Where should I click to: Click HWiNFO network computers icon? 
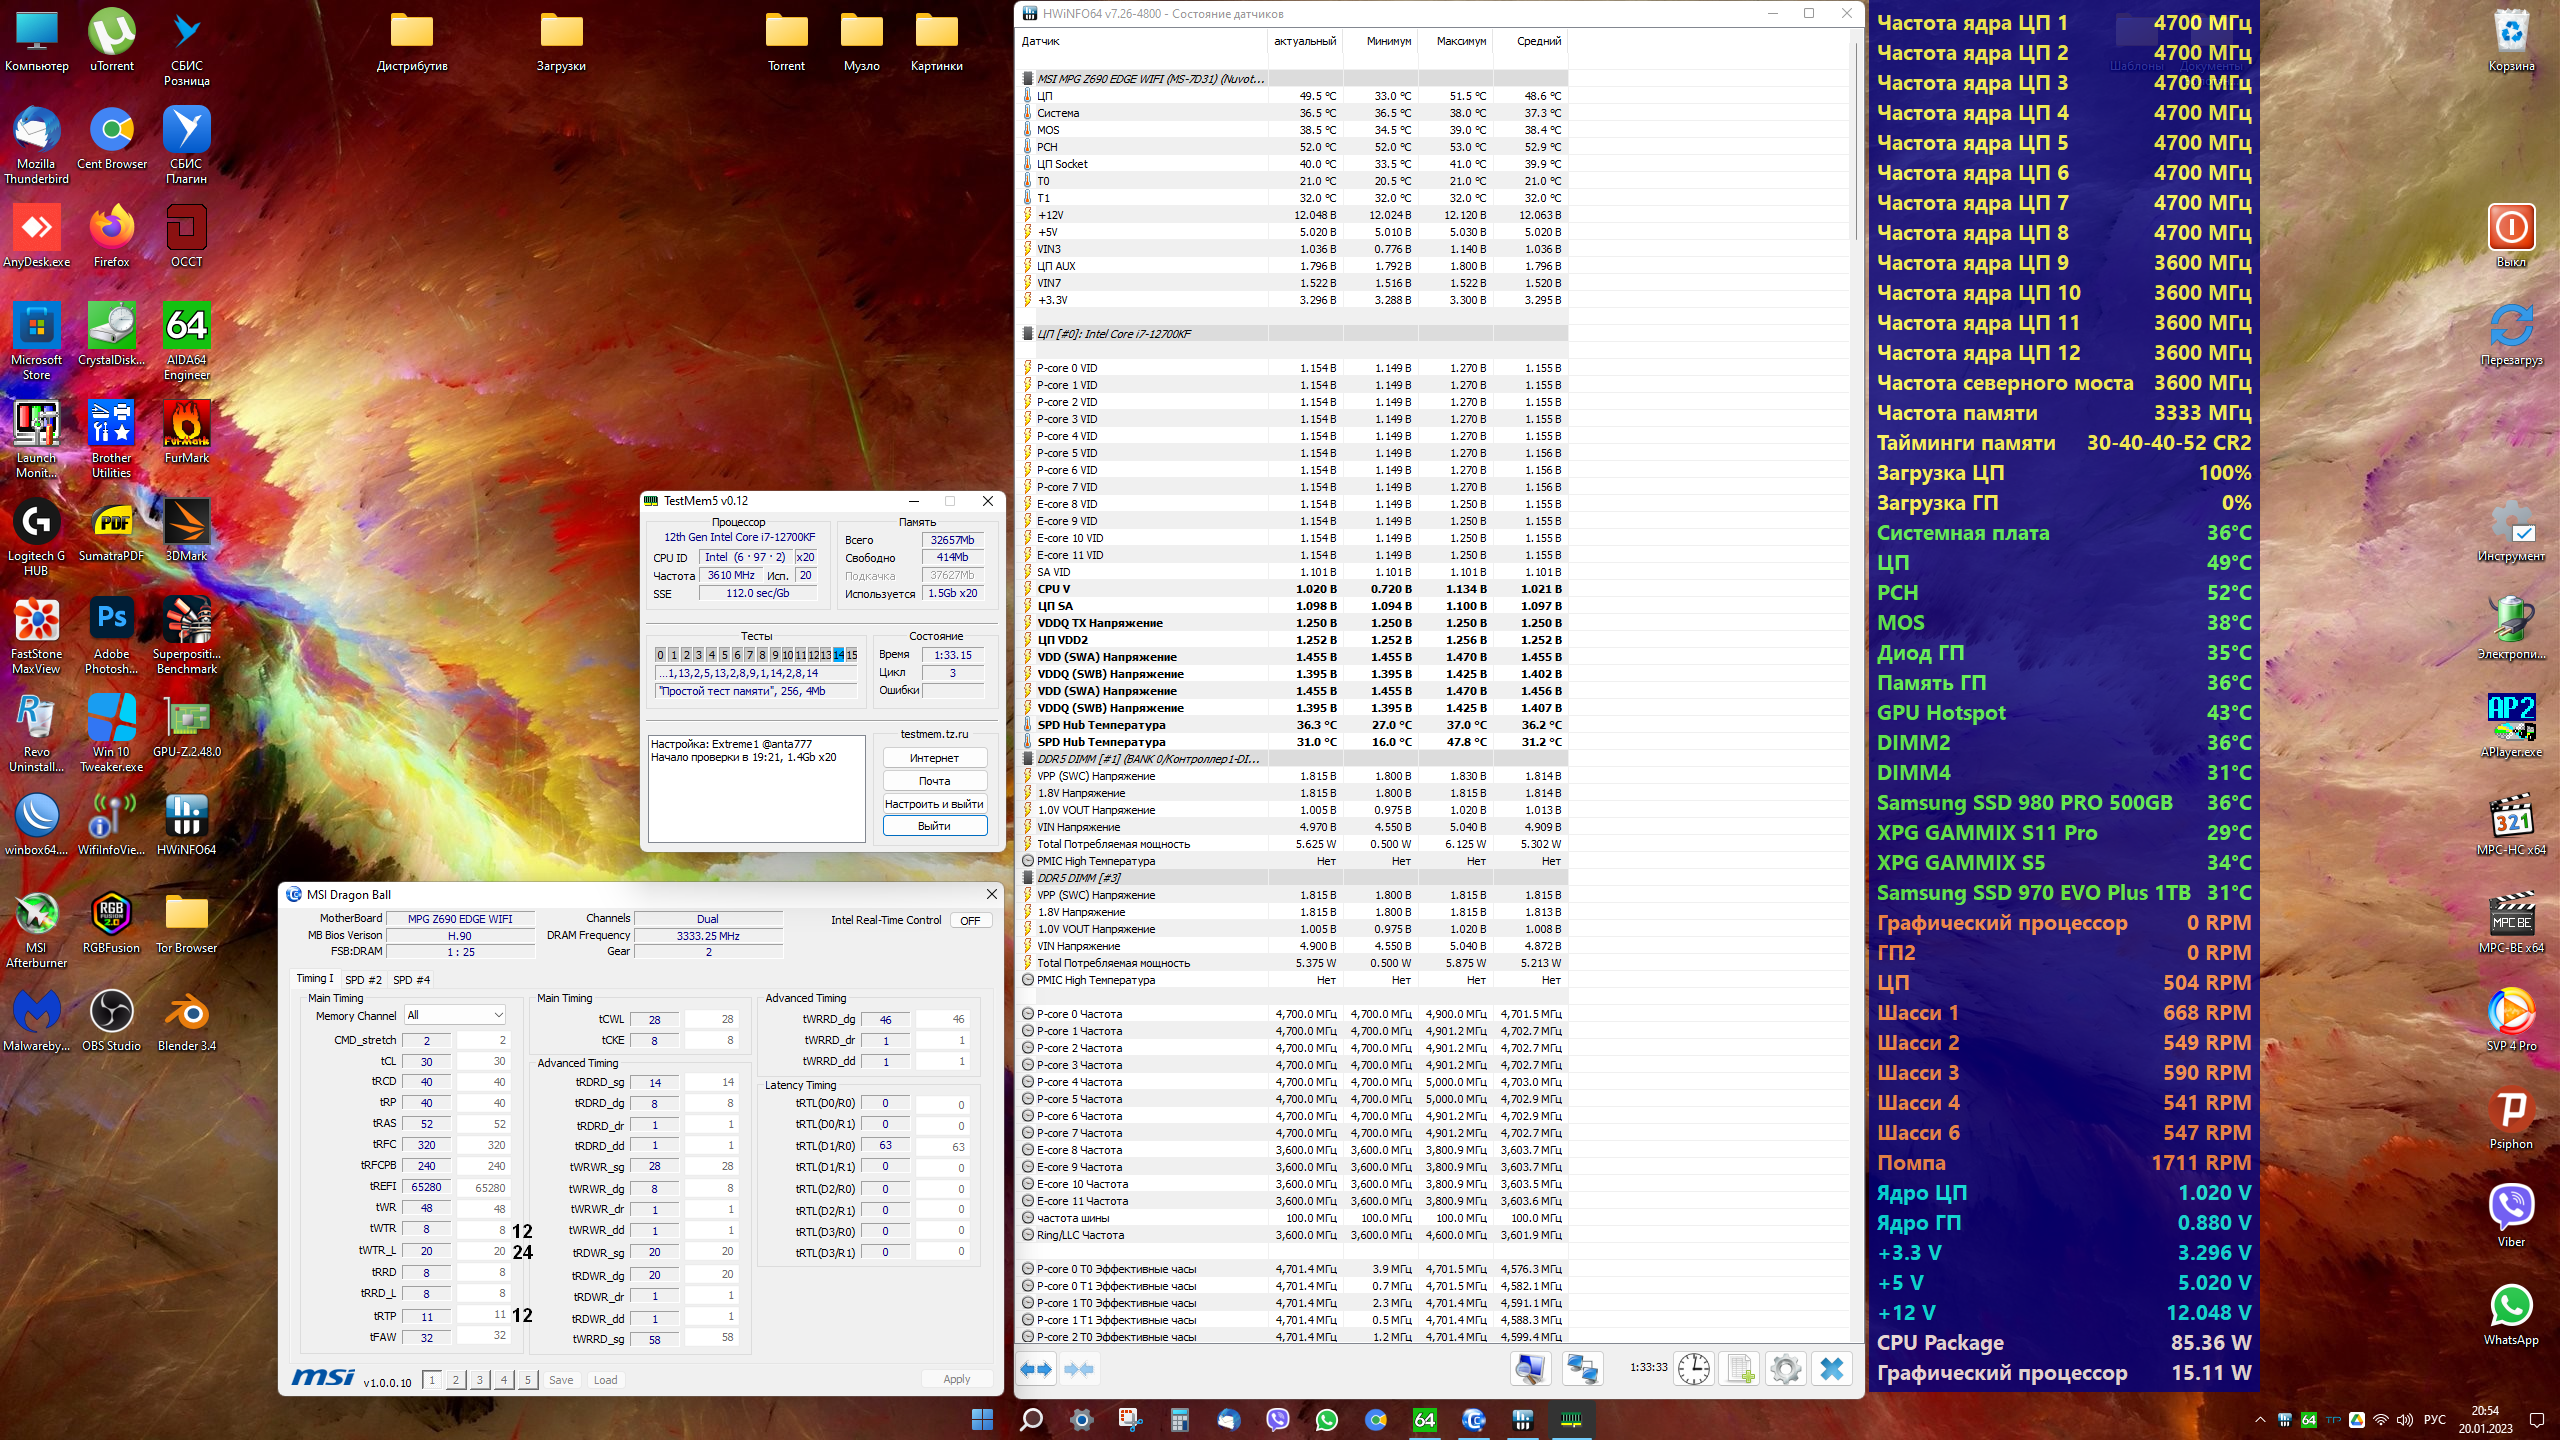tap(1581, 1369)
